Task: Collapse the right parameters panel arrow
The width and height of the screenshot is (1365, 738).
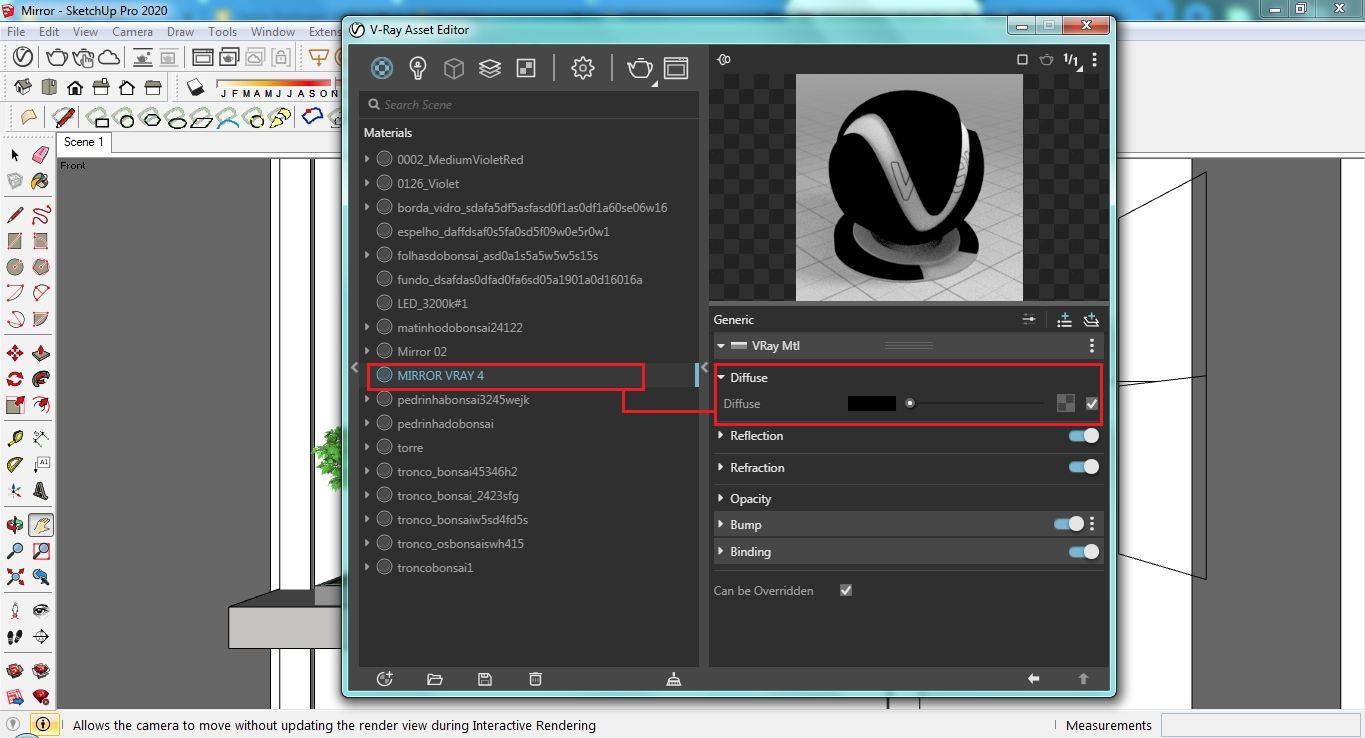Action: coord(704,368)
